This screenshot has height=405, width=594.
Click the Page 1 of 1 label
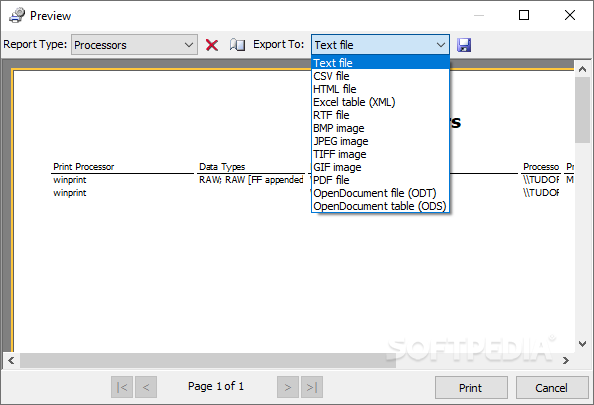(x=216, y=386)
